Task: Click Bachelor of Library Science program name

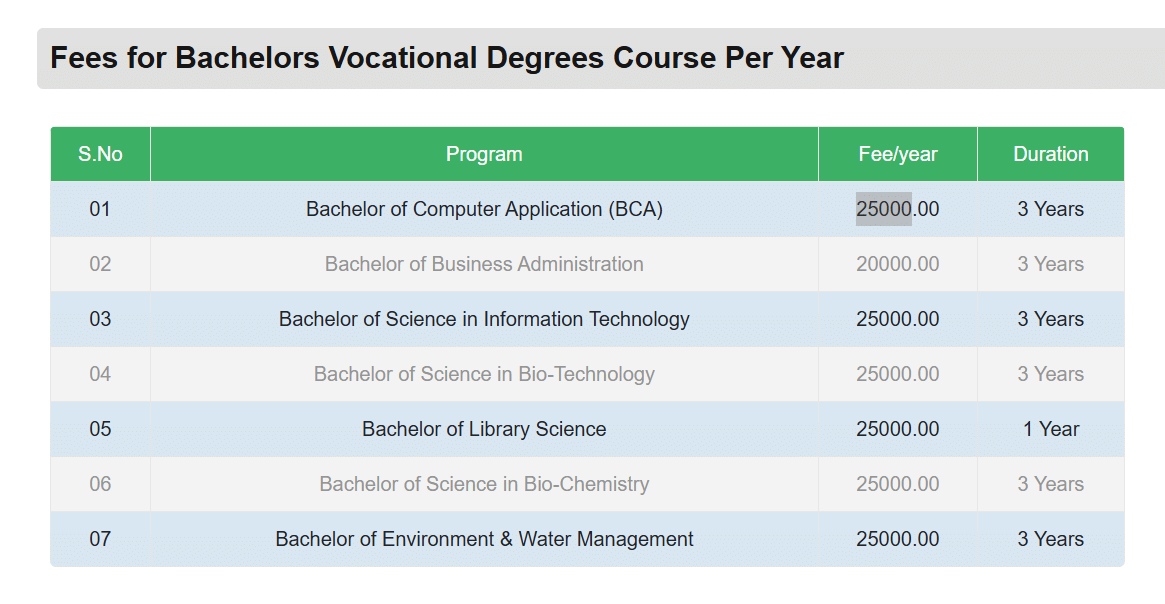Action: [484, 429]
